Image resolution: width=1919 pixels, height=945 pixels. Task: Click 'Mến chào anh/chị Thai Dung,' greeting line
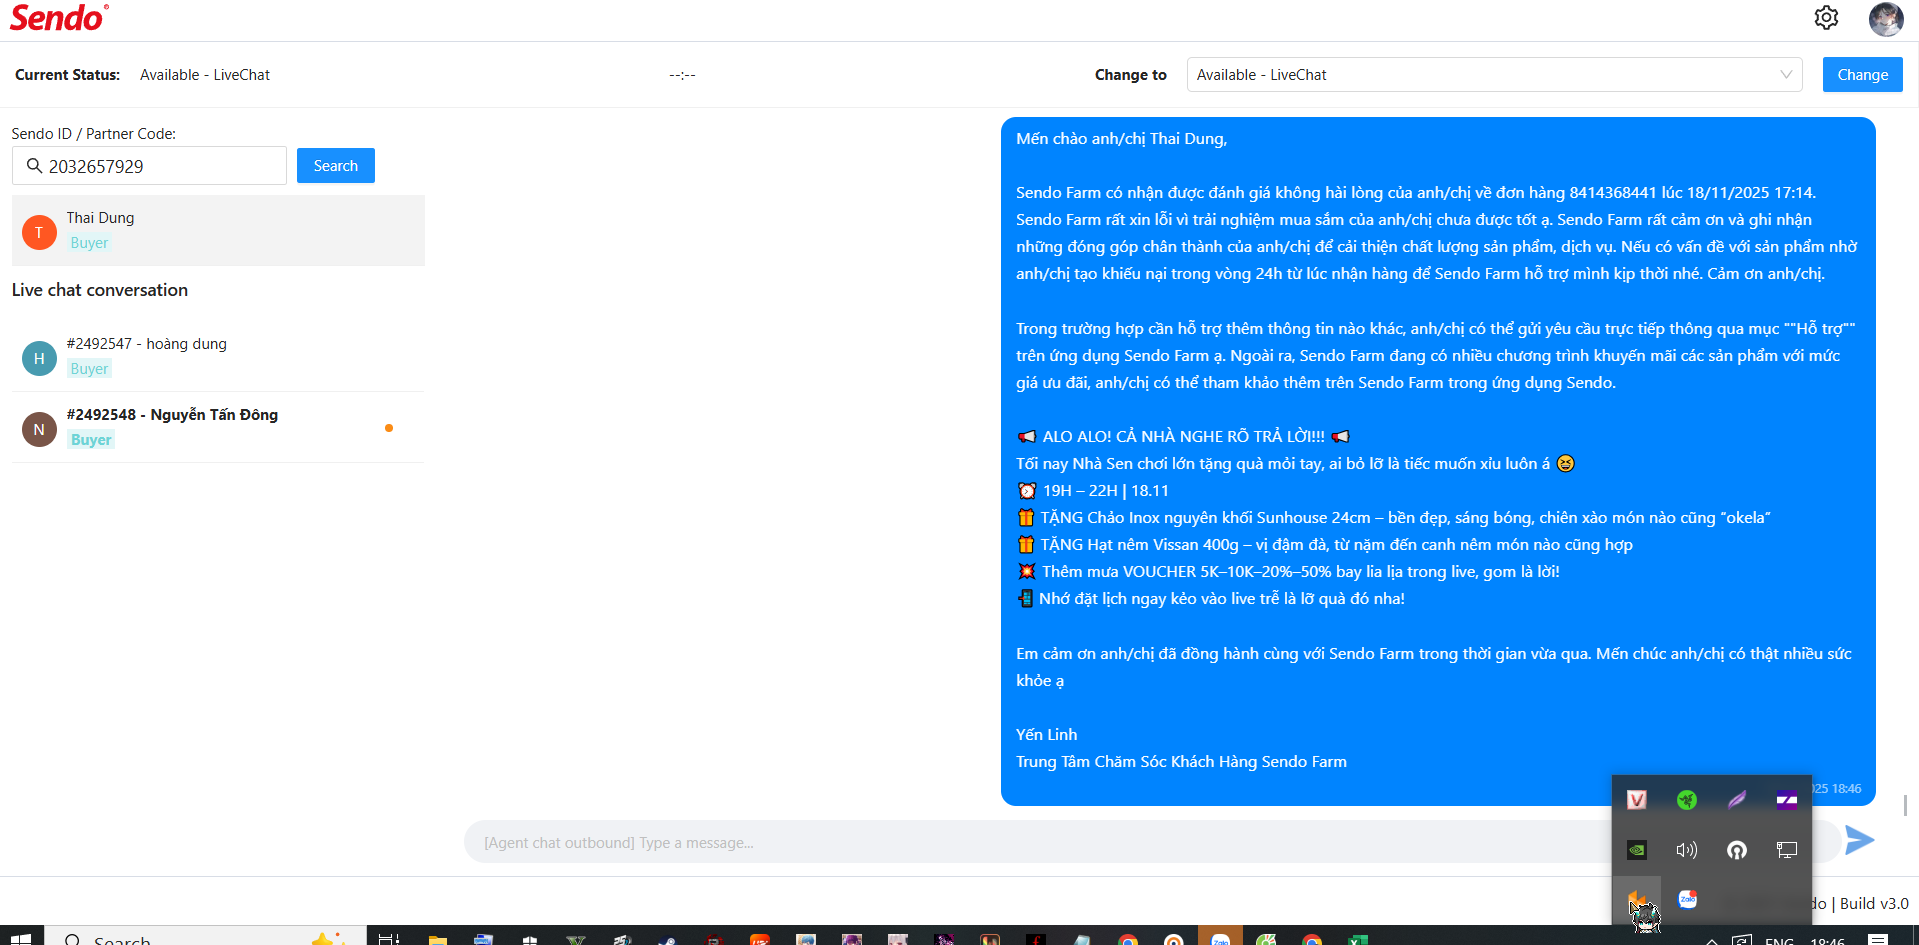coord(1121,139)
